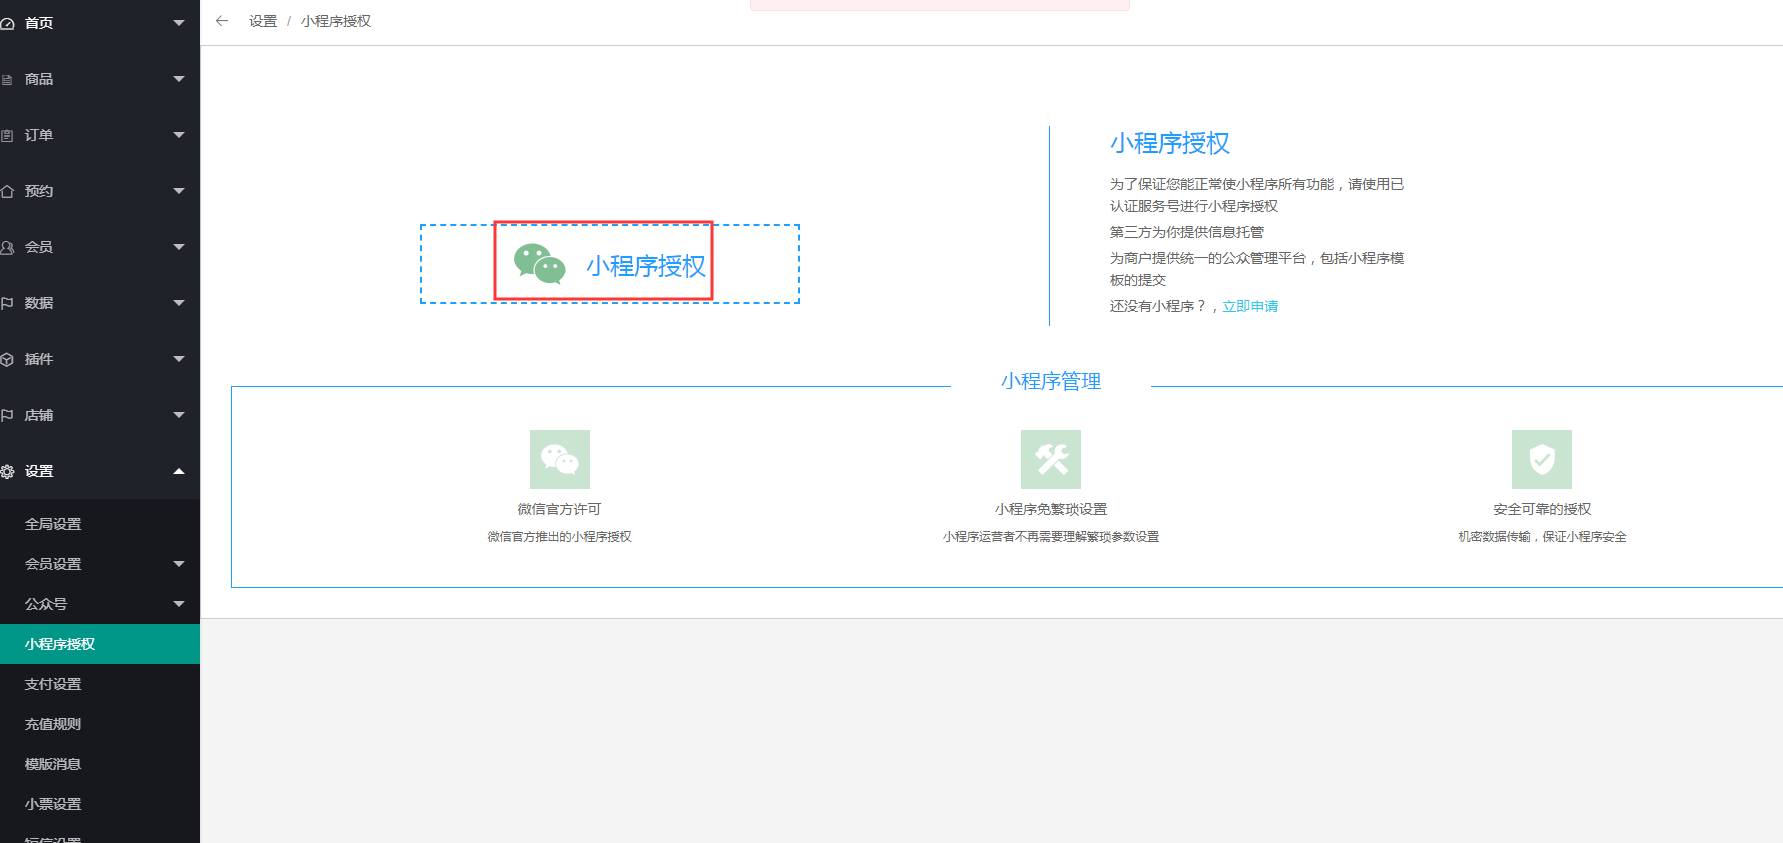Click the 设置 gear icon in sidebar
The height and width of the screenshot is (843, 1783).
pos(7,471)
